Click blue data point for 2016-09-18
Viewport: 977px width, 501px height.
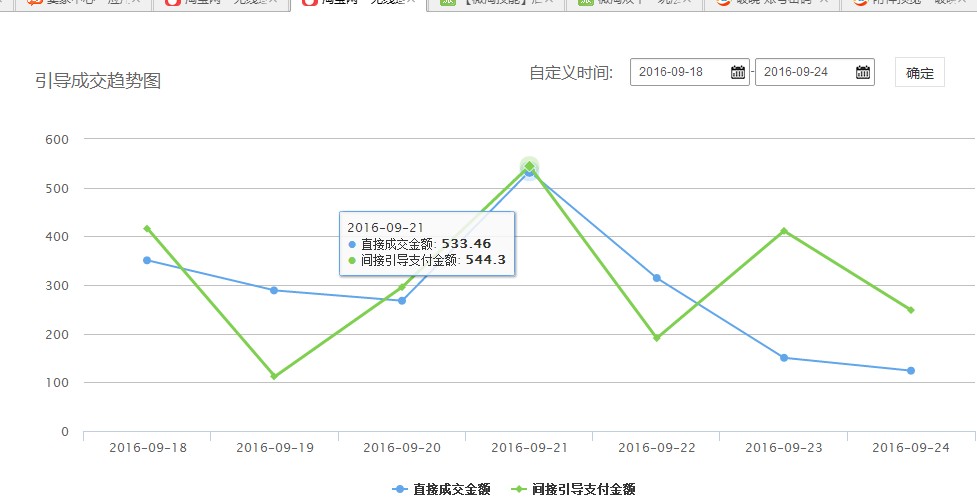147,260
